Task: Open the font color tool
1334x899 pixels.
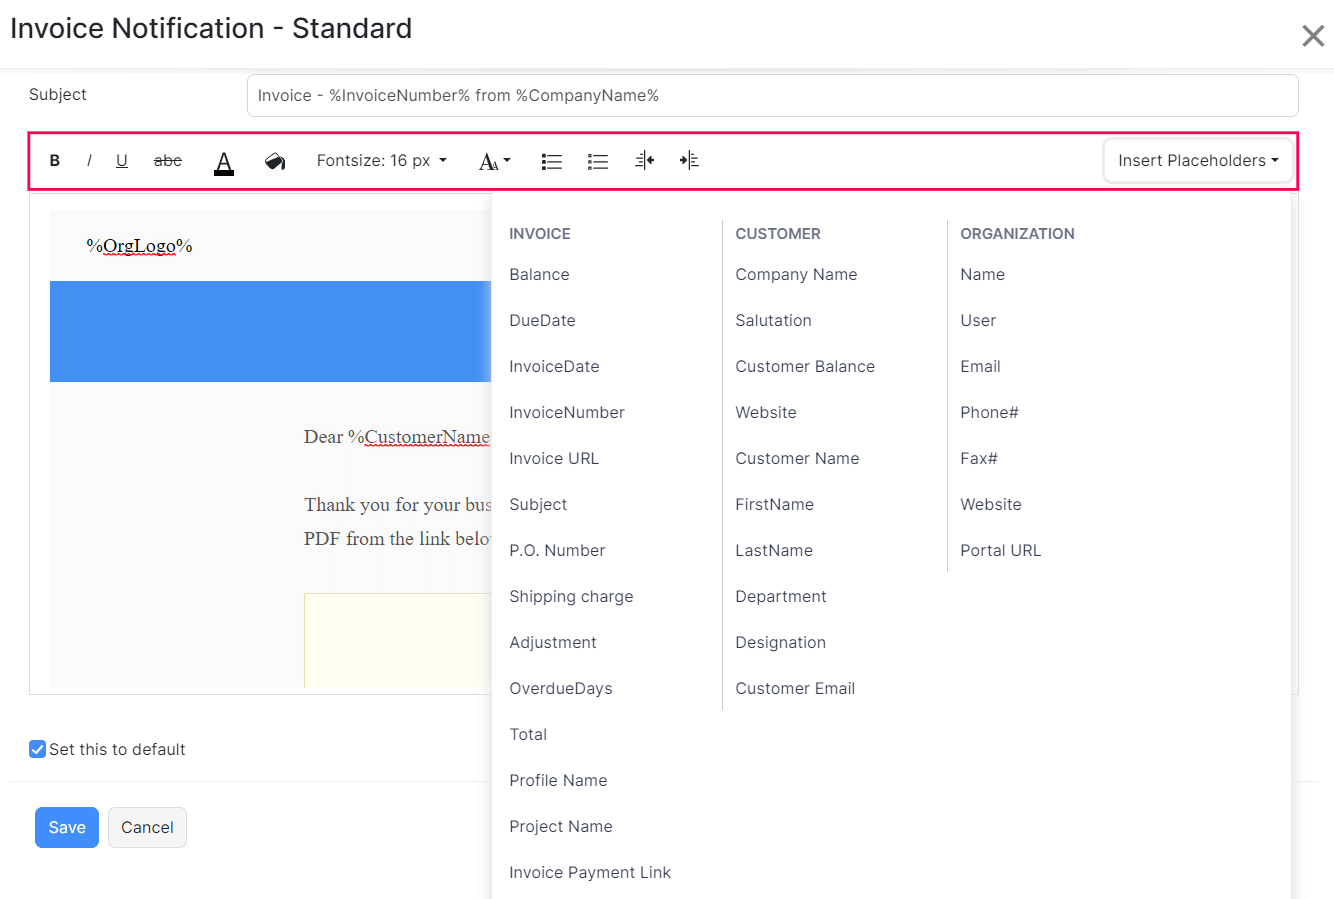Action: 223,160
